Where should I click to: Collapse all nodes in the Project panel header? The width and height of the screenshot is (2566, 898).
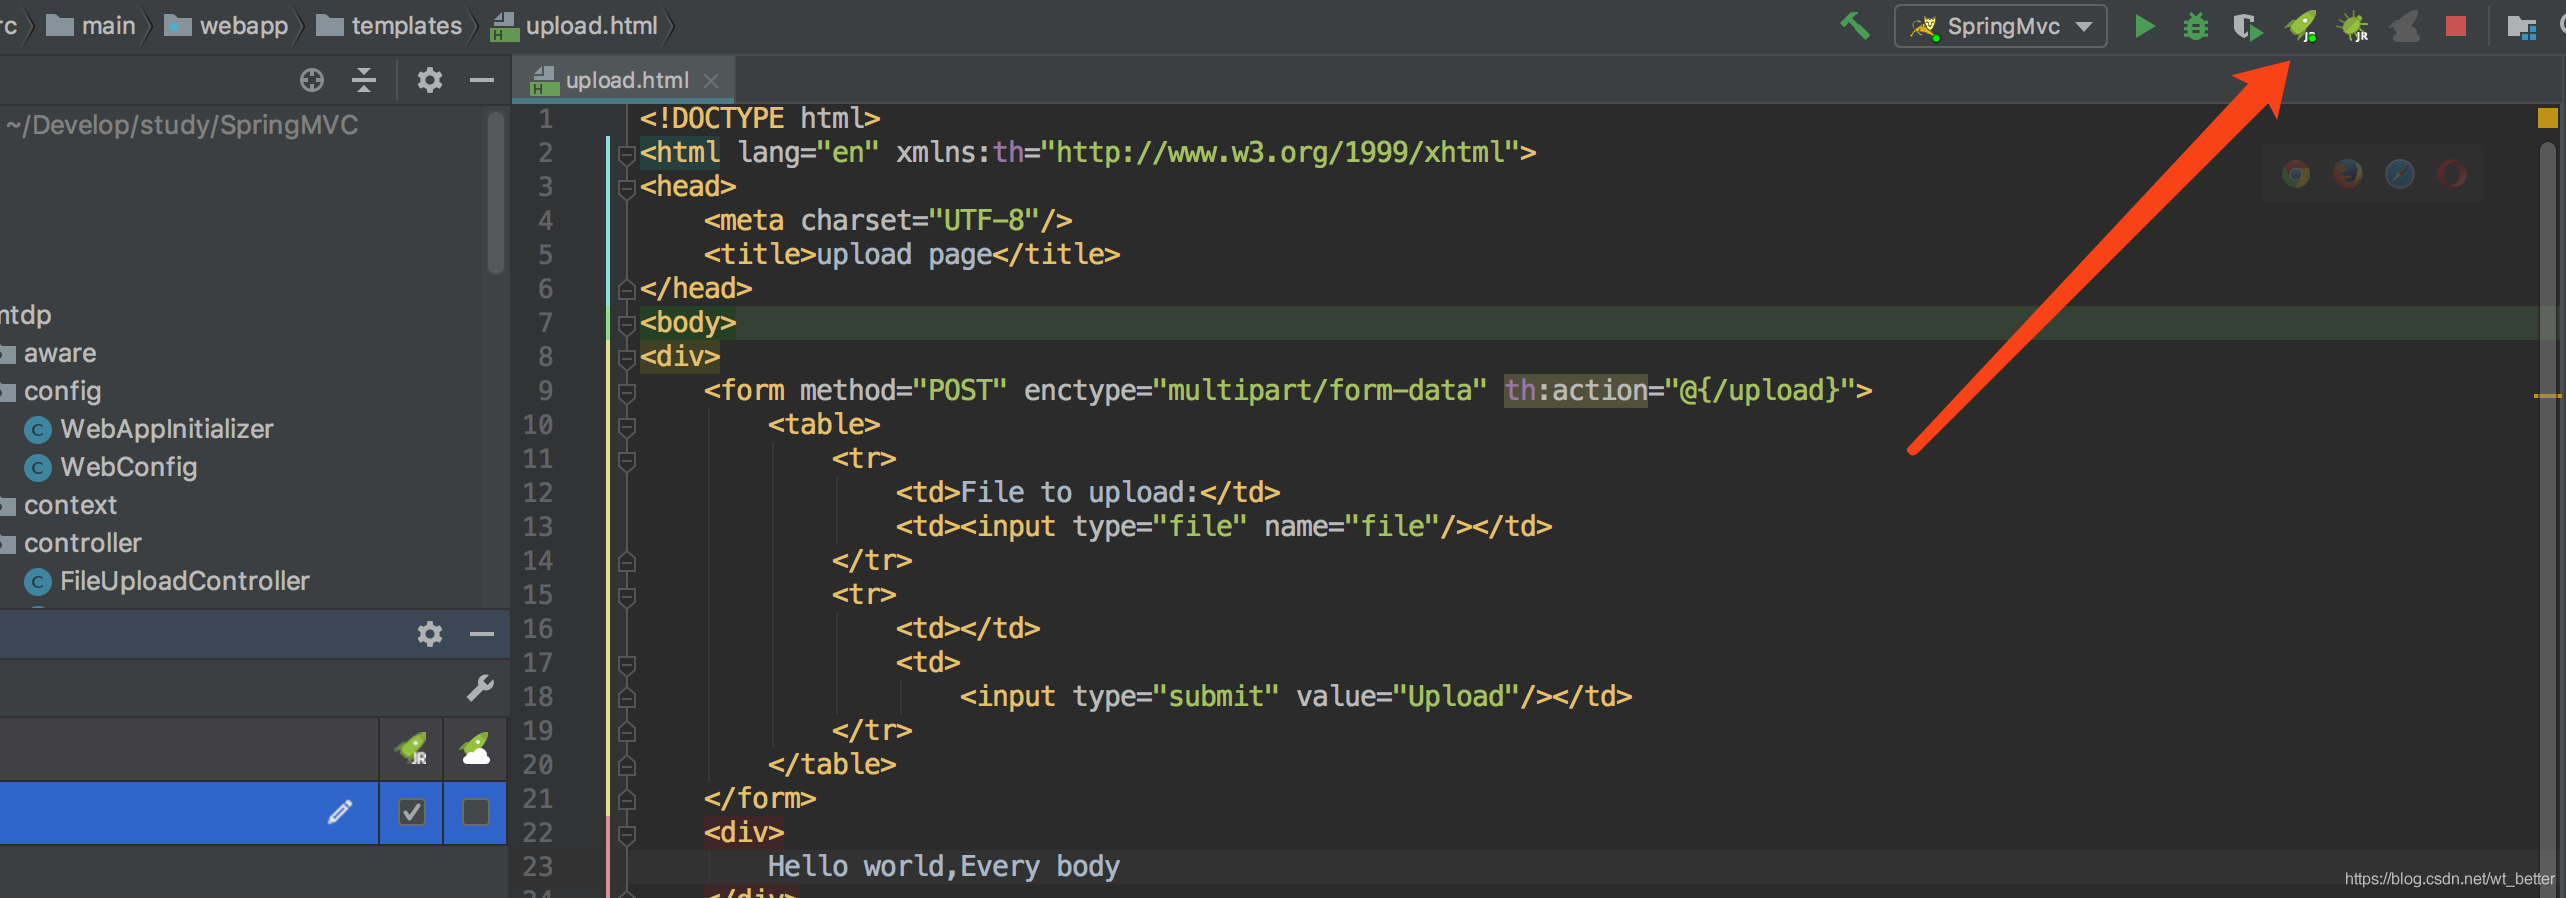(x=364, y=80)
